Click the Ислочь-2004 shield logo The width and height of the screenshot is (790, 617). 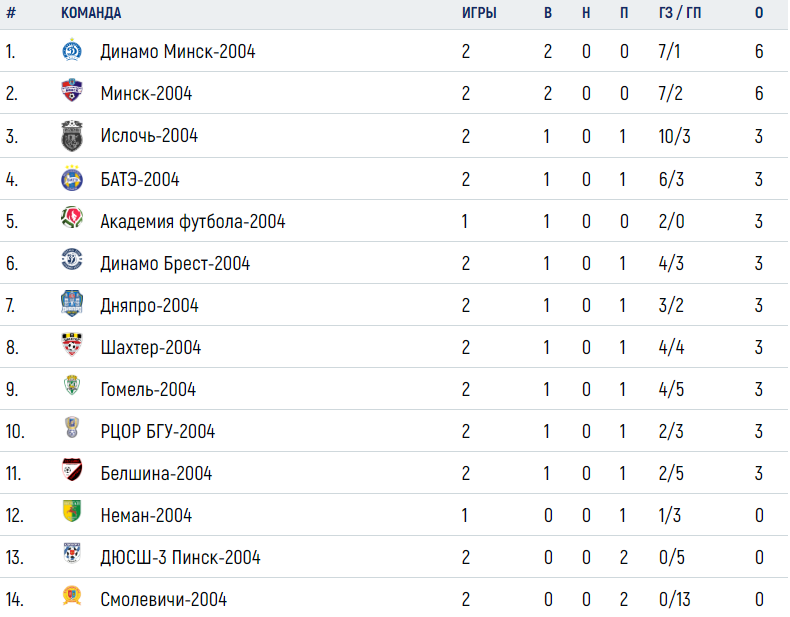(72, 136)
